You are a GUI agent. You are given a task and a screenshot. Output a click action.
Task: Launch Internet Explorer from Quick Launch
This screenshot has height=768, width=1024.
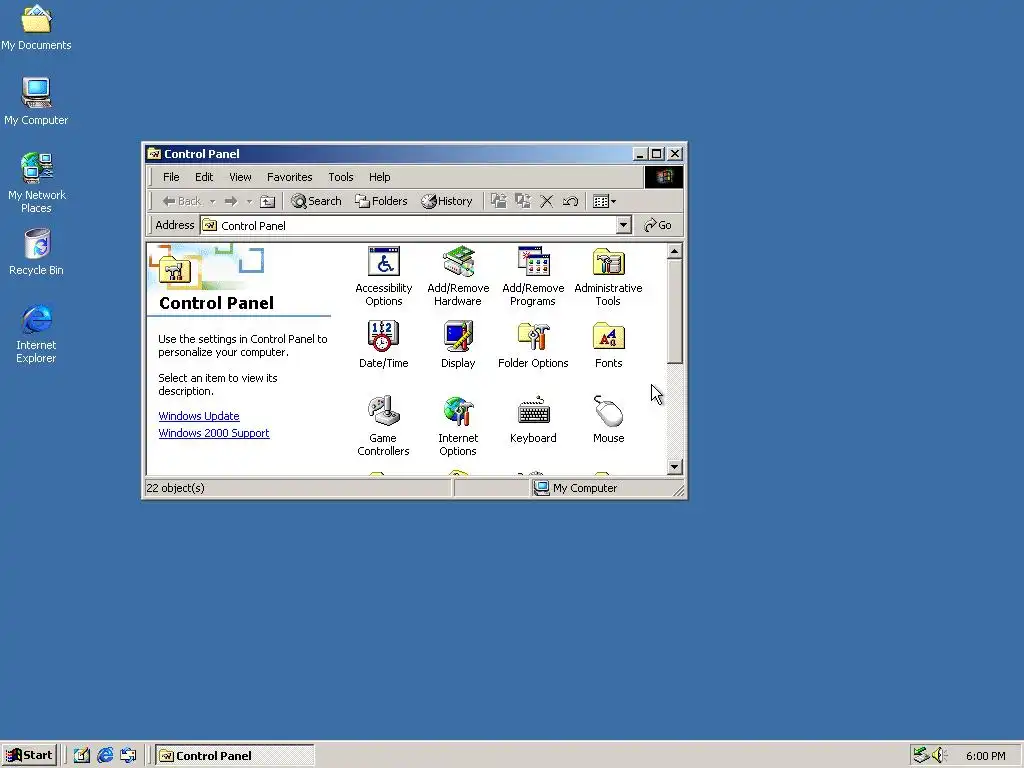(105, 756)
